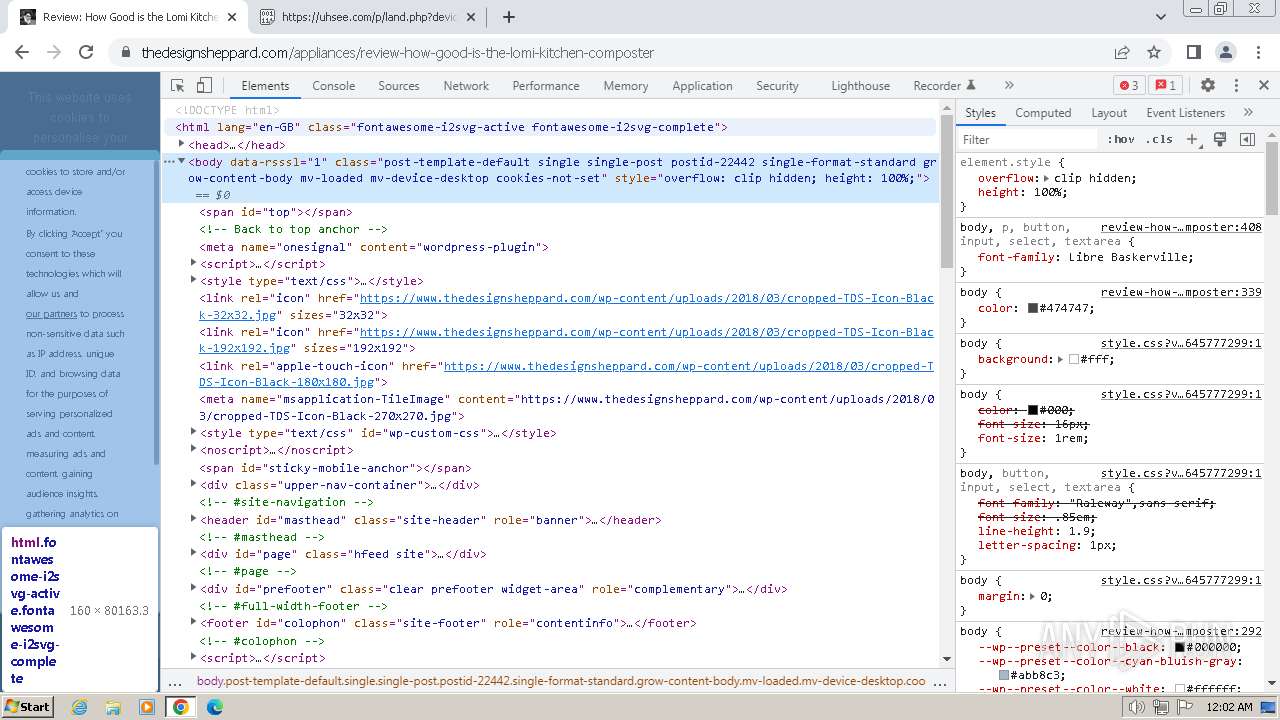Bookmark this page with star icon

tap(1154, 52)
